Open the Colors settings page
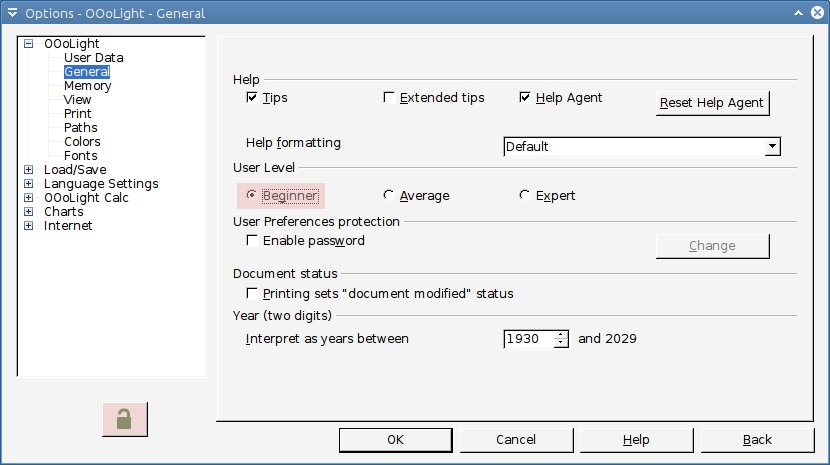This screenshot has width=830, height=465. click(82, 141)
